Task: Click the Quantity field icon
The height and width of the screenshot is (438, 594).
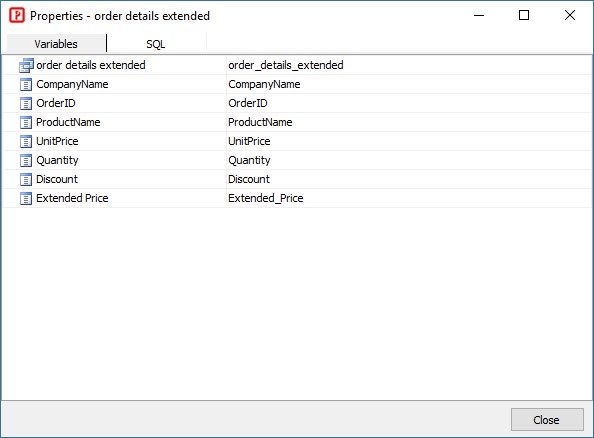Action: point(26,160)
